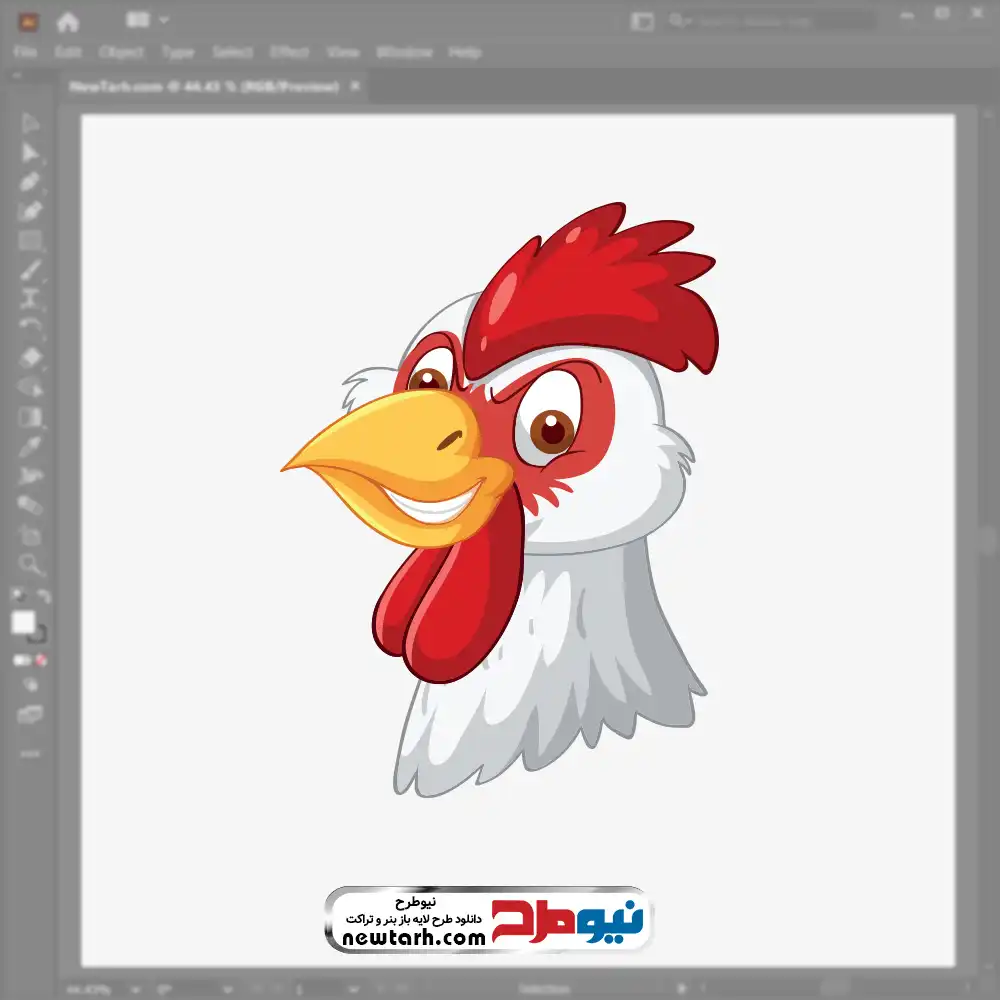Open the File menu
Screen dimensions: 1000x1000
tap(25, 52)
